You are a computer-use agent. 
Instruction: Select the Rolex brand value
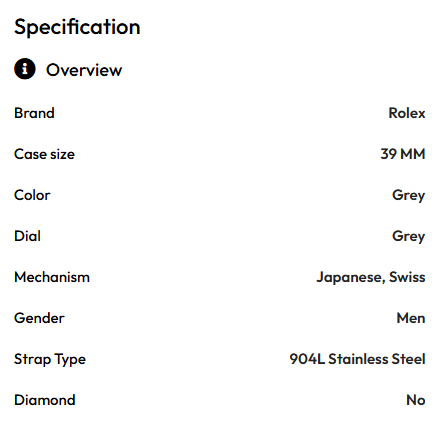point(407,113)
